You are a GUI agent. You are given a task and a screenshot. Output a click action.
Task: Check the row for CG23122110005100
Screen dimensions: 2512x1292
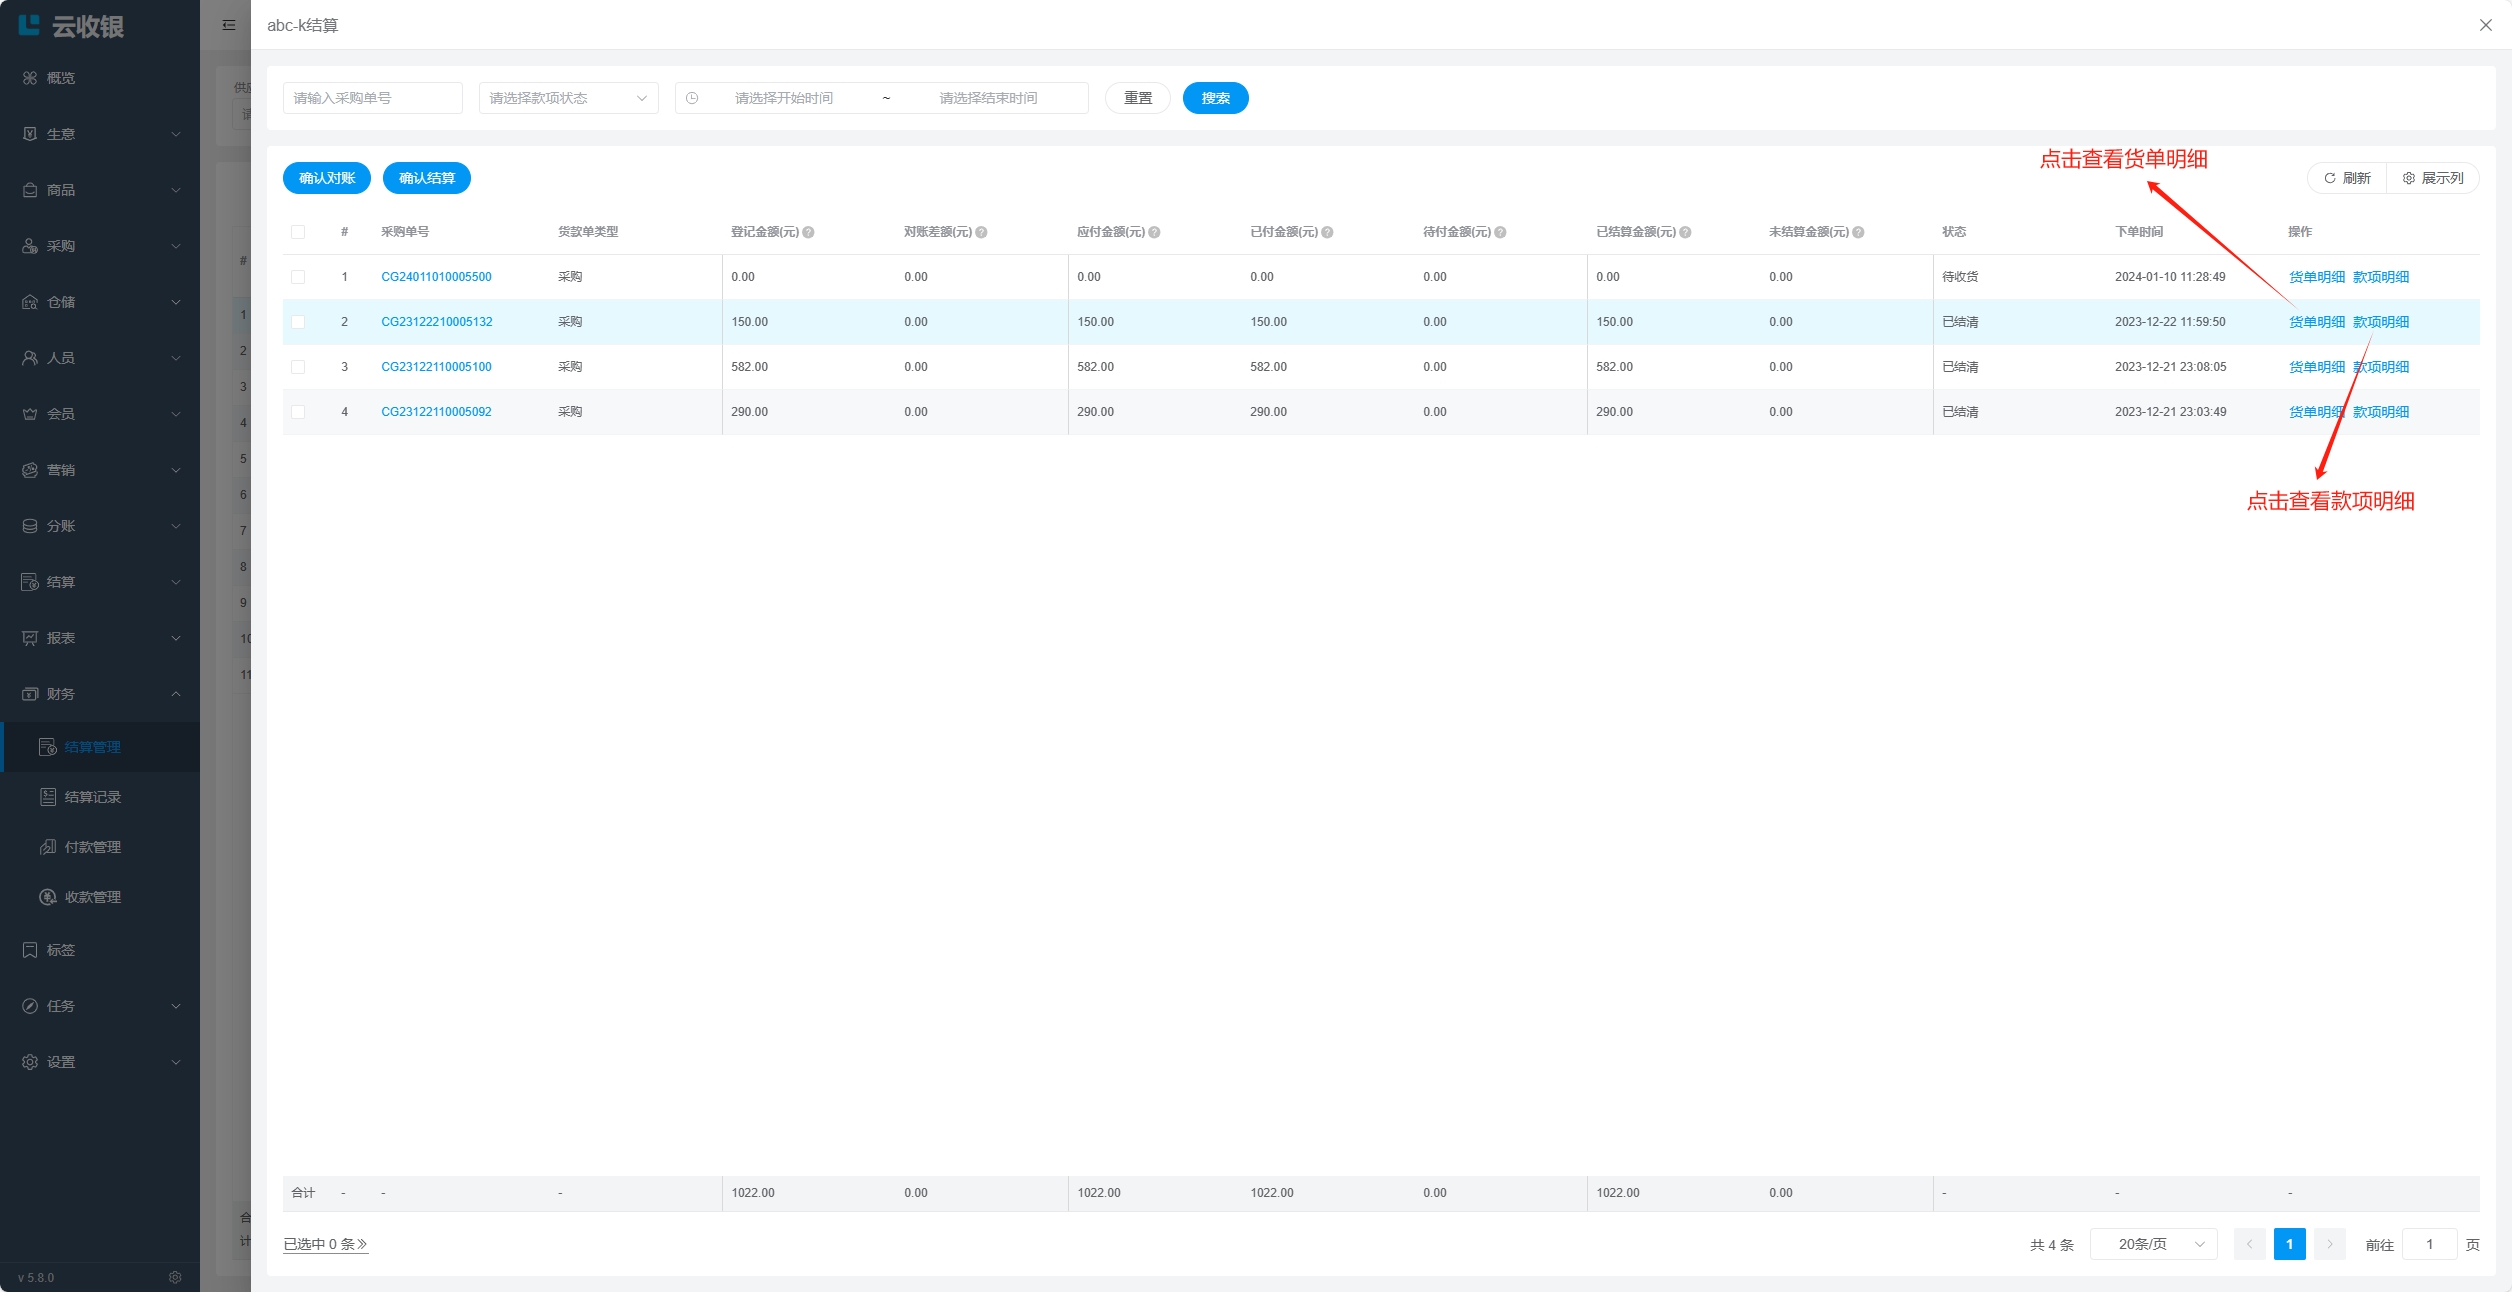298,367
